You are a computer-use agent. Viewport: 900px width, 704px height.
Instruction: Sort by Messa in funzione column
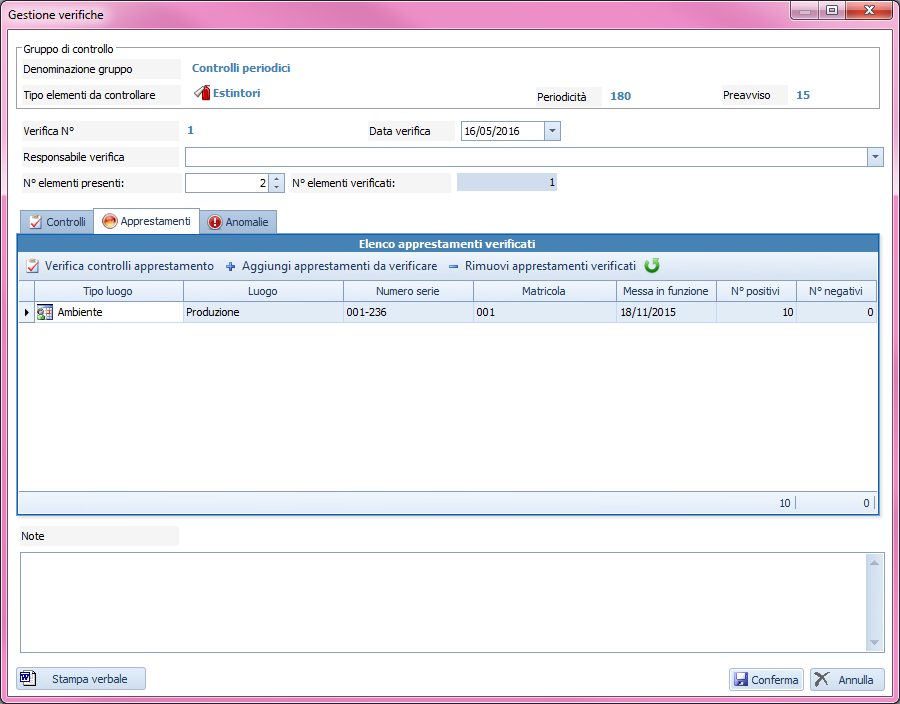click(x=666, y=291)
